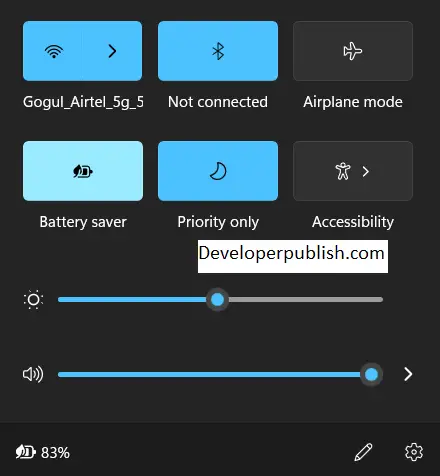Image resolution: width=440 pixels, height=476 pixels.
Task: Click the Gogul_Airtel_5g_5 network label
Action: click(x=83, y=102)
